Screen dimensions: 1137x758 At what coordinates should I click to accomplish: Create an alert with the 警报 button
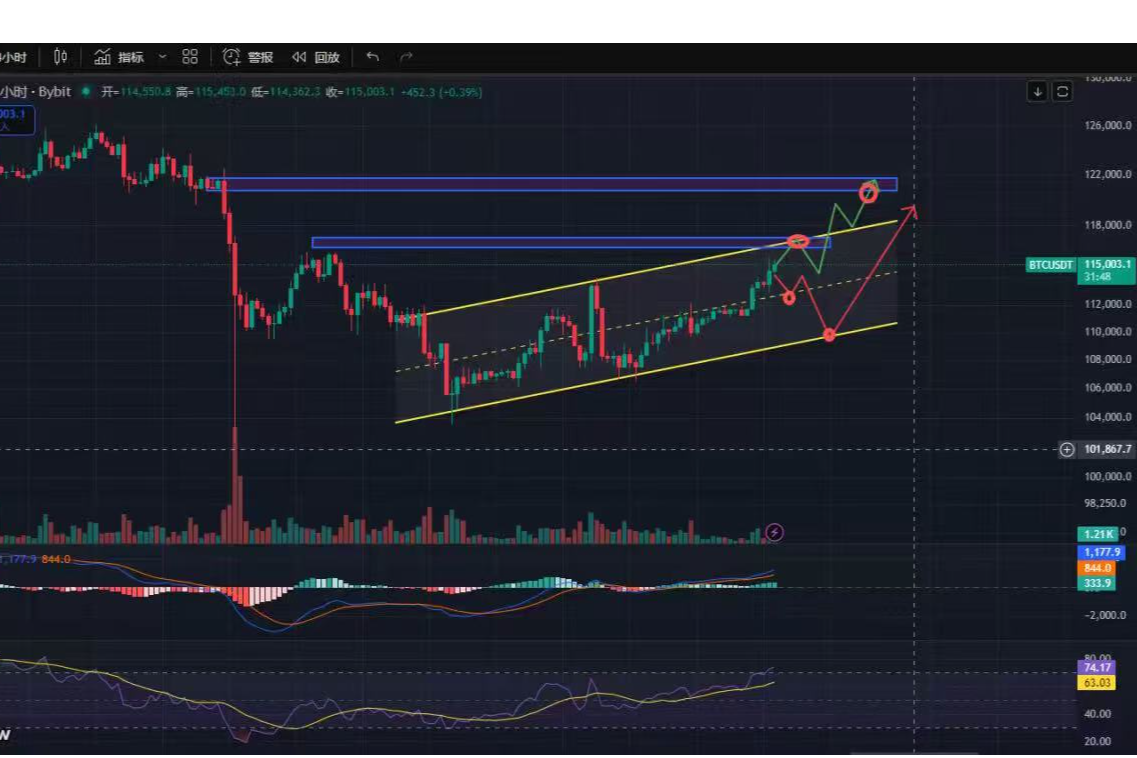(248, 57)
